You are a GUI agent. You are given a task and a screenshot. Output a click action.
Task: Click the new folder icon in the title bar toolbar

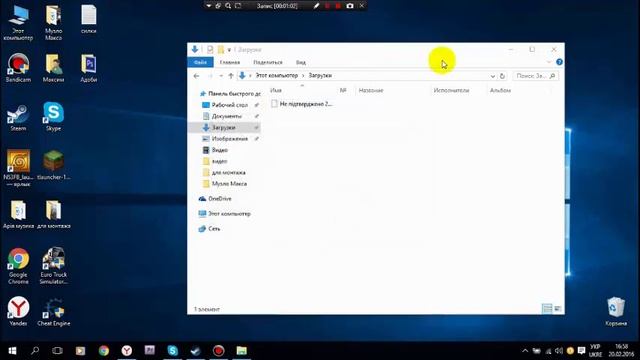tap(221, 49)
